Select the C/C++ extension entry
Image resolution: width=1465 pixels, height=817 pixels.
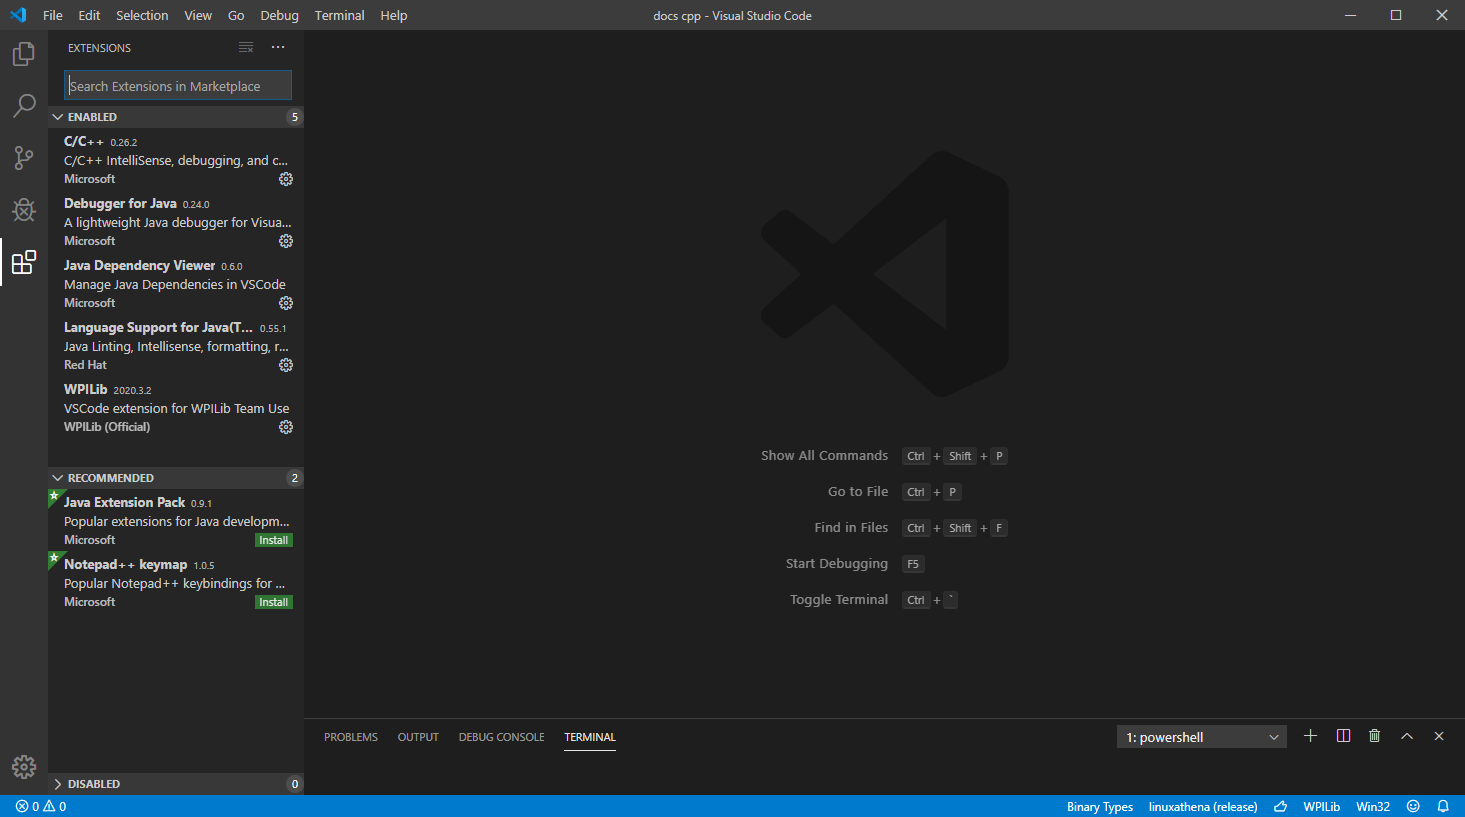(x=176, y=159)
